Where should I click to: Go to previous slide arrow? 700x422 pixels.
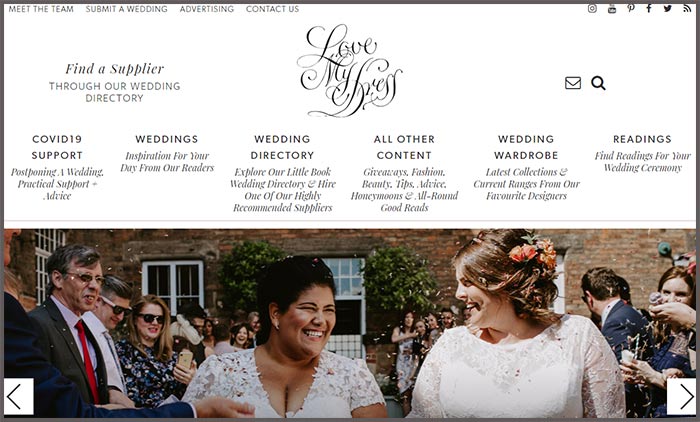pos(19,396)
